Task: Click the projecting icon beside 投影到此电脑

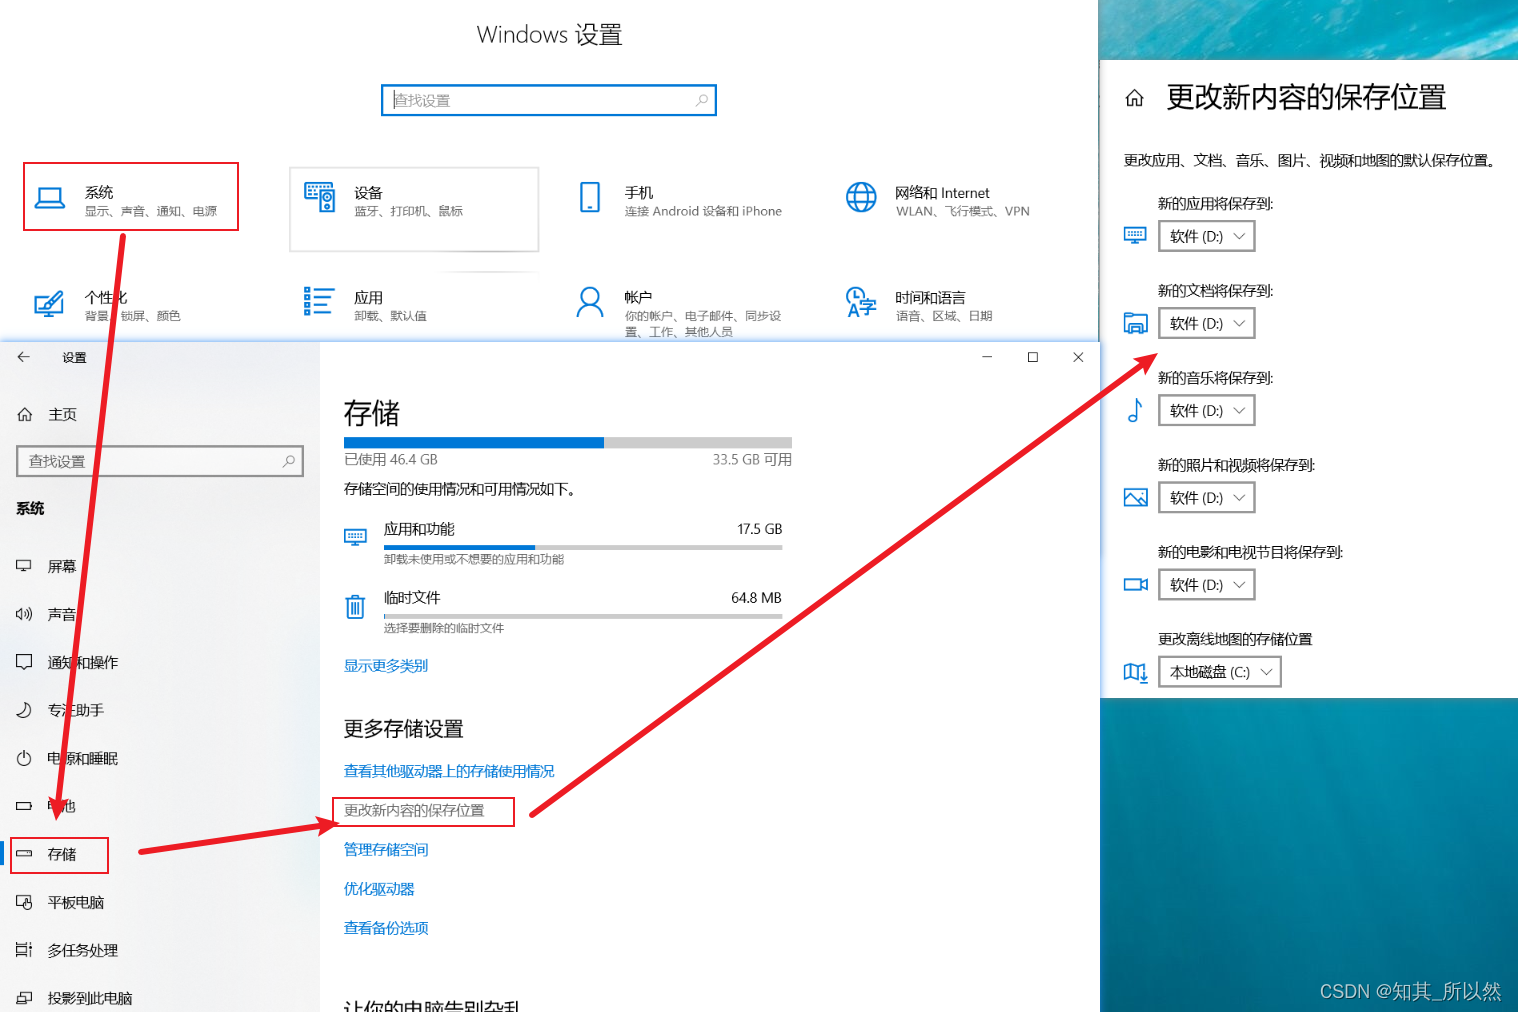Action: pos(24,998)
